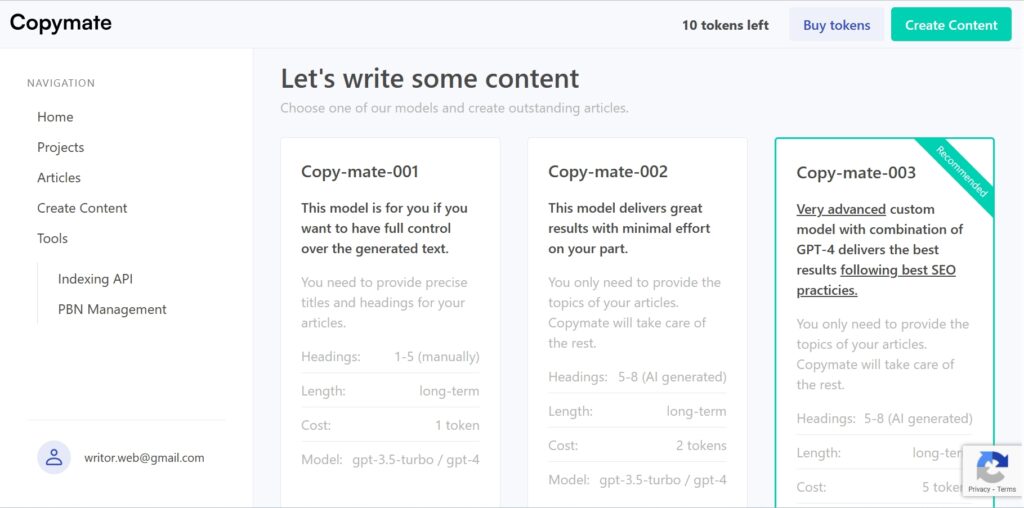Select the Copy-mate-001 model card title

click(360, 172)
